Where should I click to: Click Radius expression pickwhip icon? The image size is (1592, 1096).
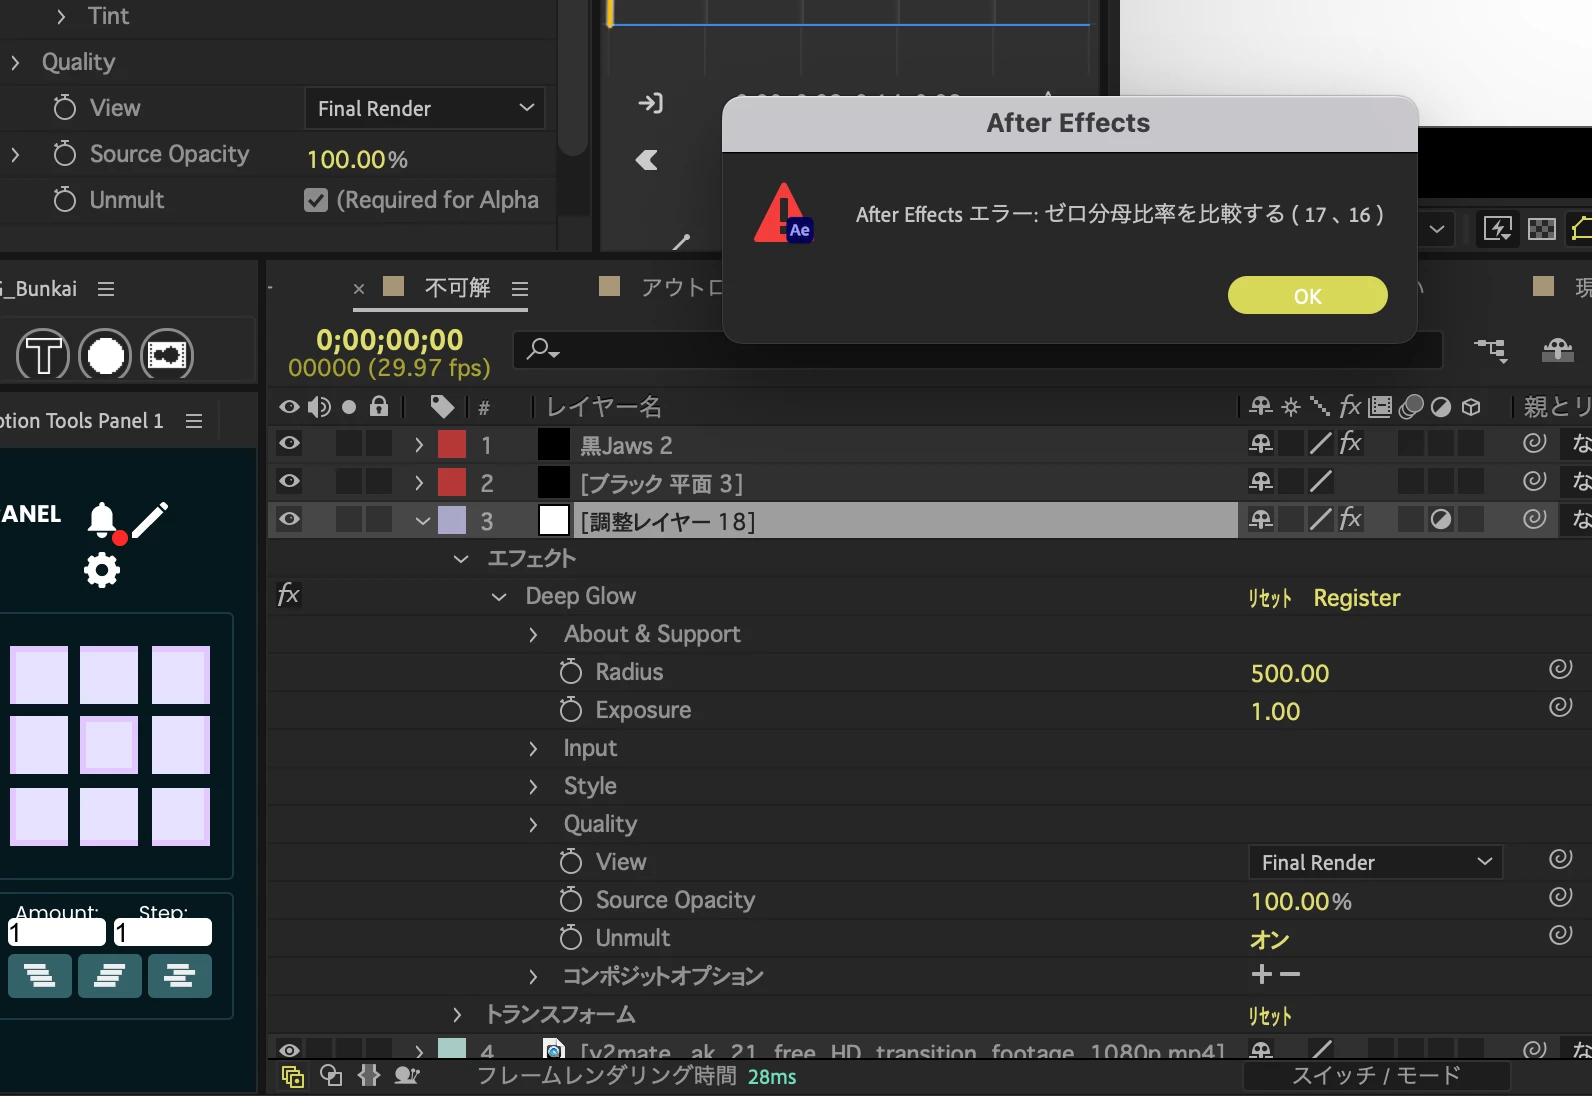coord(1560,669)
